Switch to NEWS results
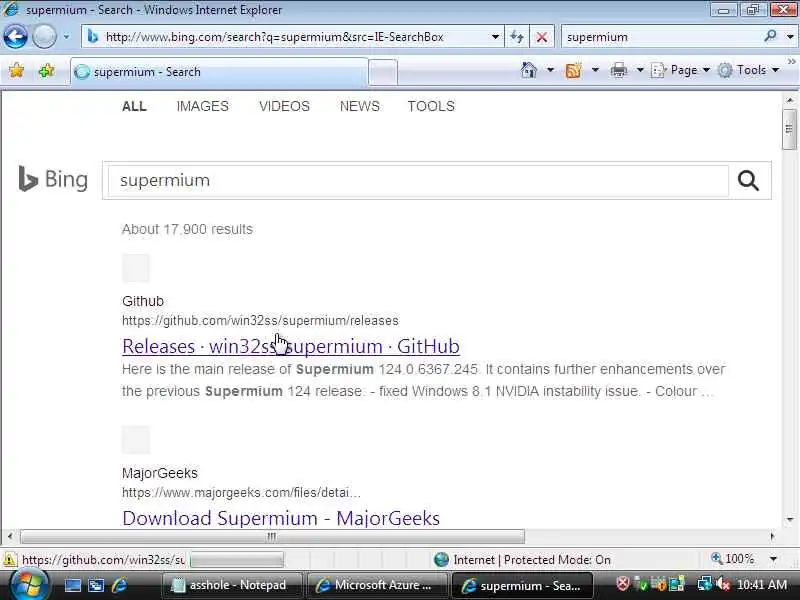Viewport: 800px width, 600px height. pos(360,106)
